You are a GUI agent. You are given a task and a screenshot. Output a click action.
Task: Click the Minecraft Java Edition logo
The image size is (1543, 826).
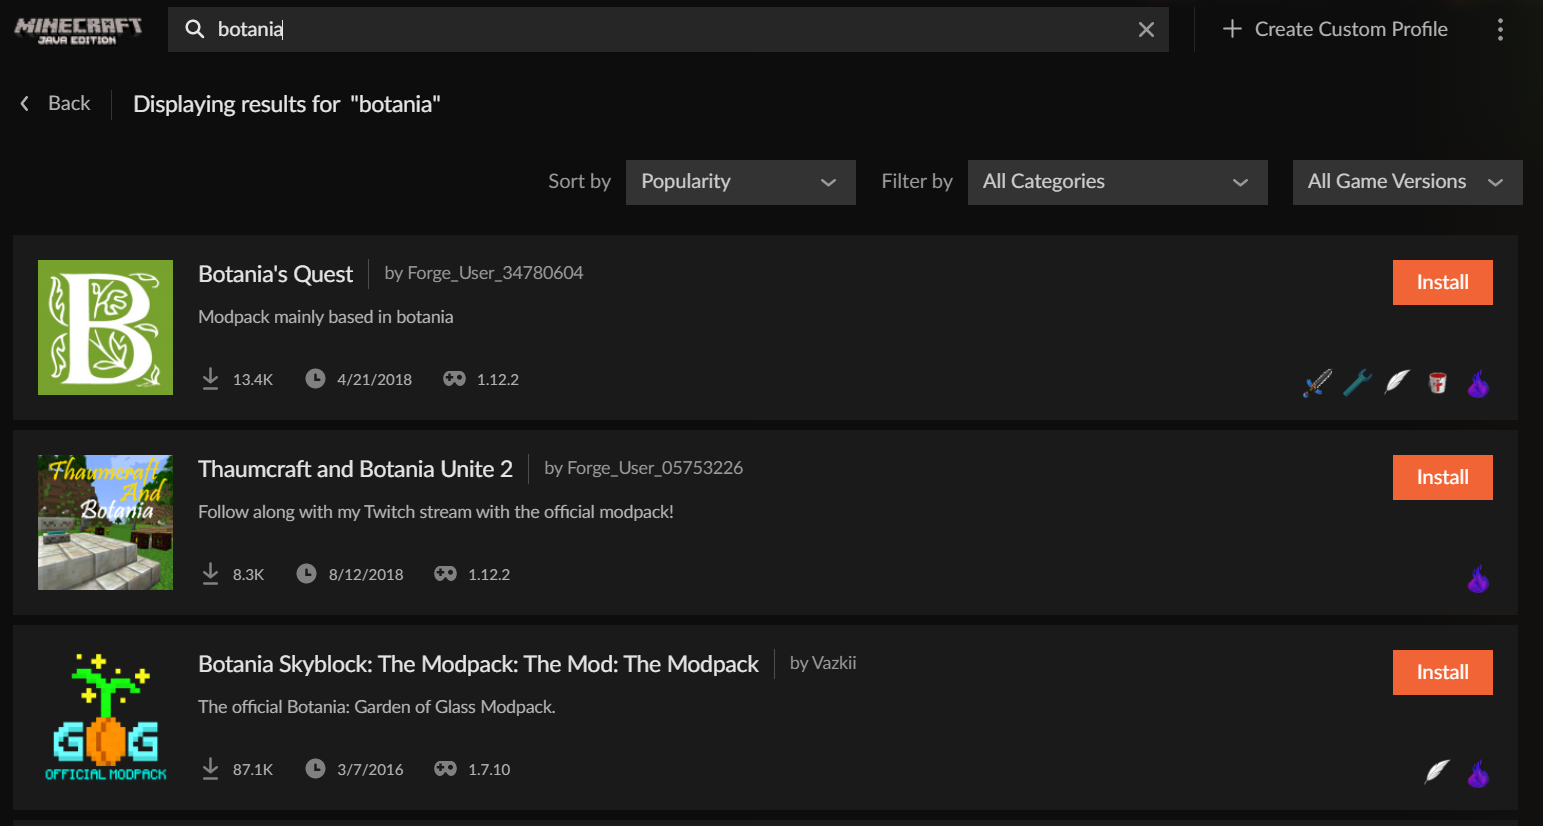tap(78, 30)
